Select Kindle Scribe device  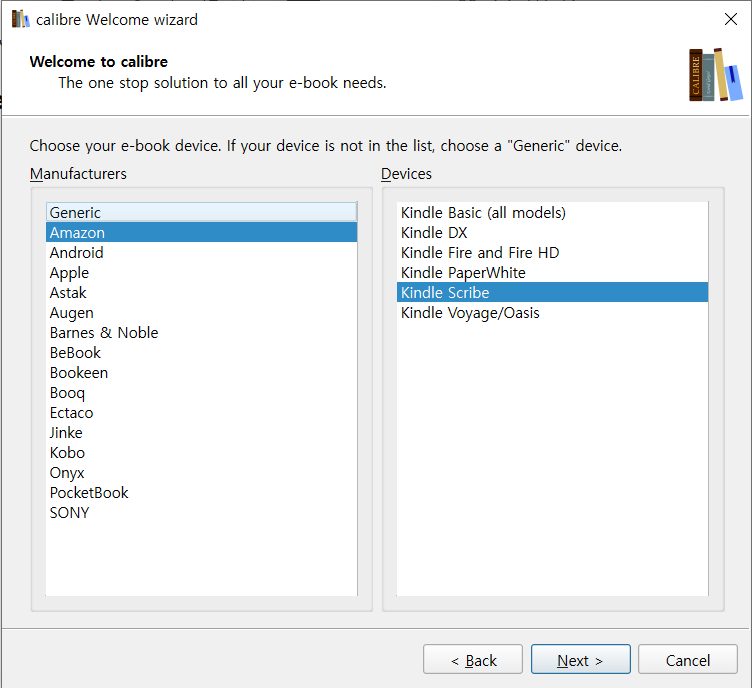552,292
